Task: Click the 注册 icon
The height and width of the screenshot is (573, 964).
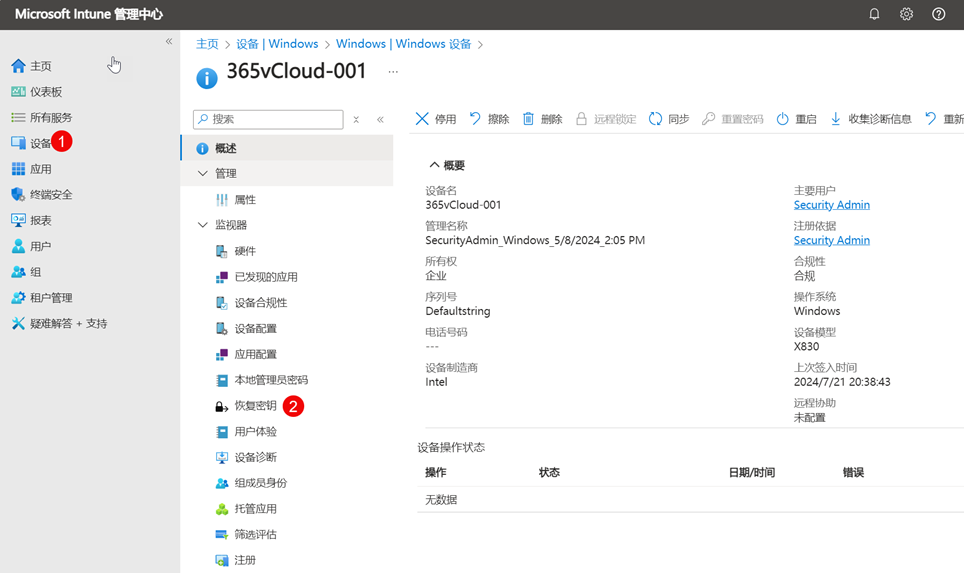Action: [x=221, y=560]
